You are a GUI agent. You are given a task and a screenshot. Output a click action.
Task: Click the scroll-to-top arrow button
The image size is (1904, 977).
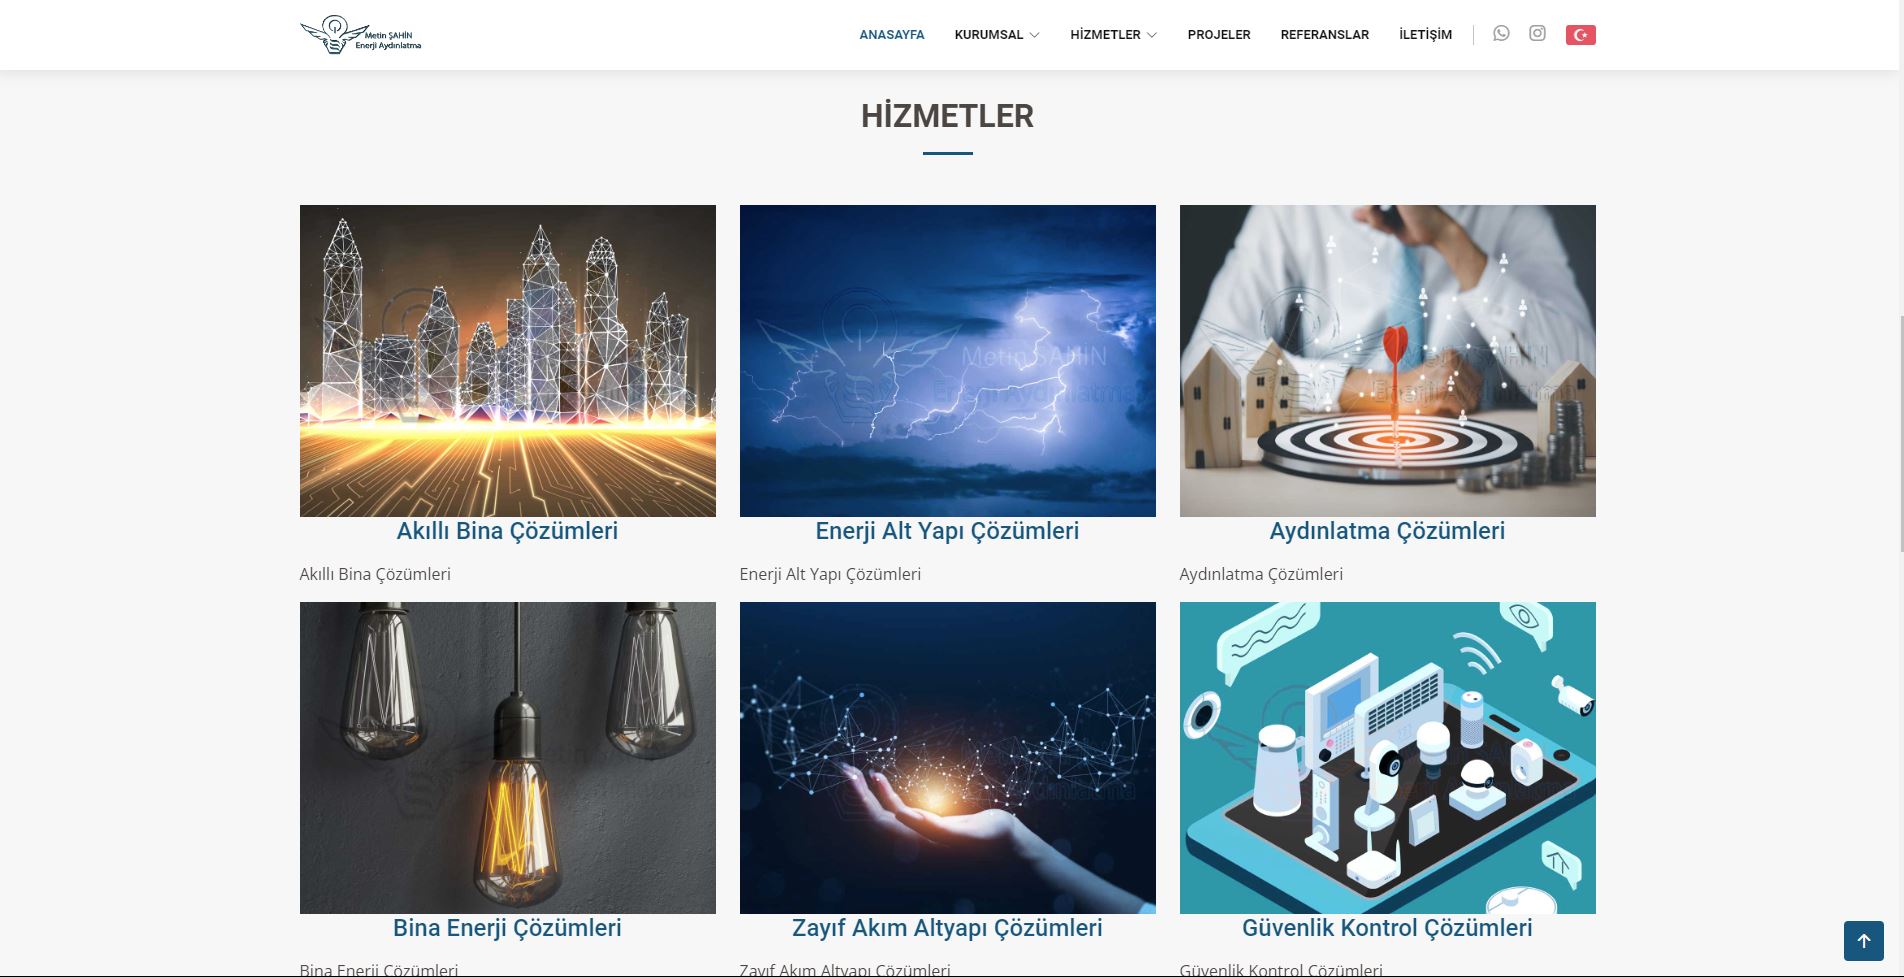point(1863,941)
